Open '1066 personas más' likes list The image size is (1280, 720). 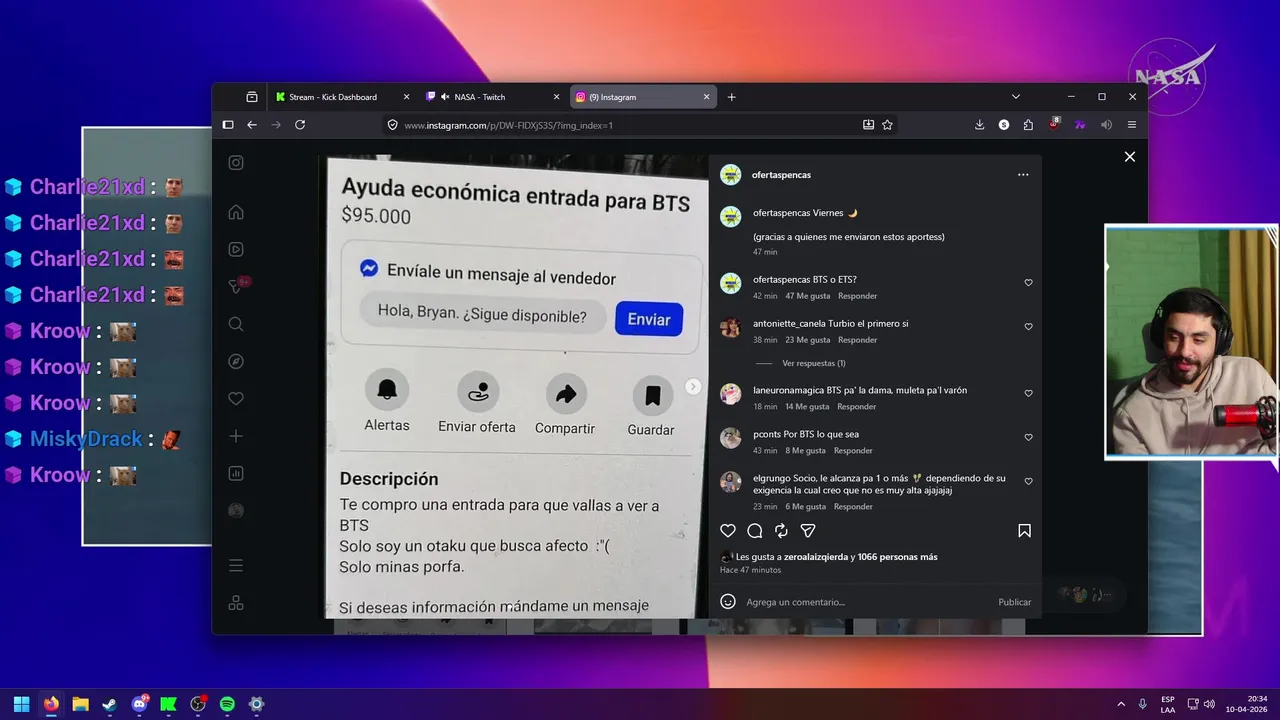tap(898, 557)
